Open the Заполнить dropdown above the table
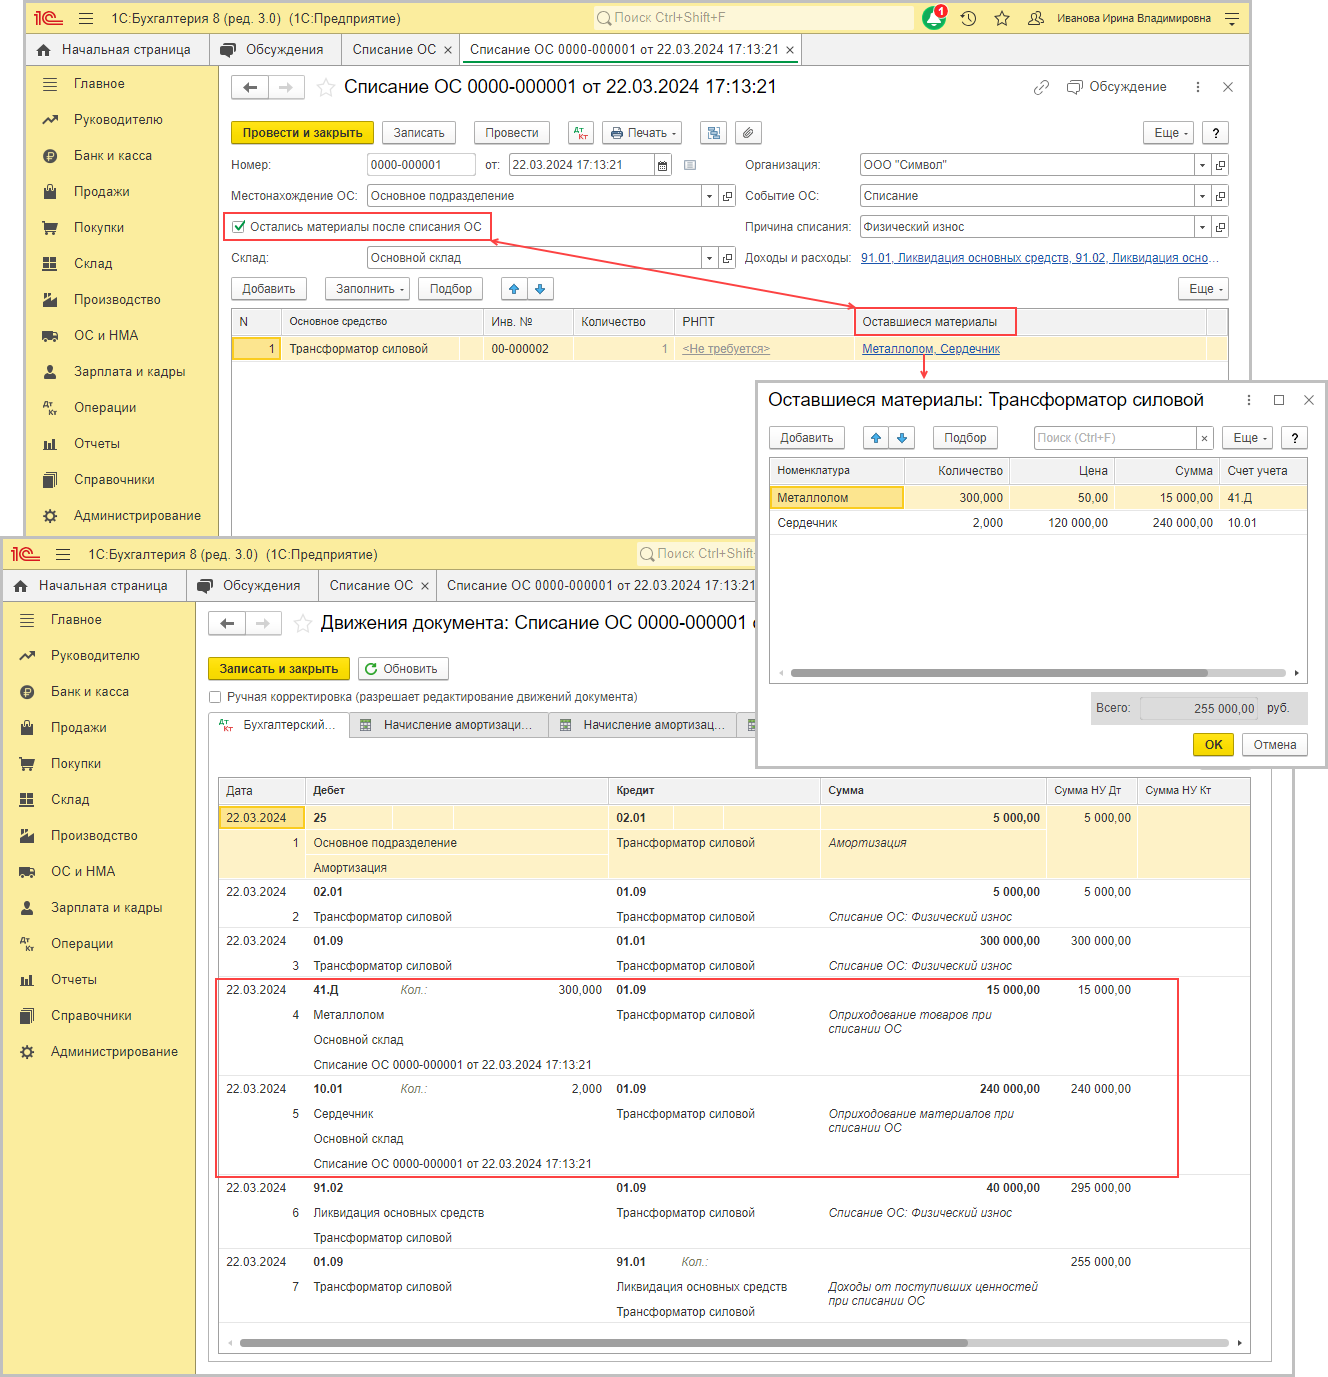Screen dimensions: 1328x1377 (370, 289)
